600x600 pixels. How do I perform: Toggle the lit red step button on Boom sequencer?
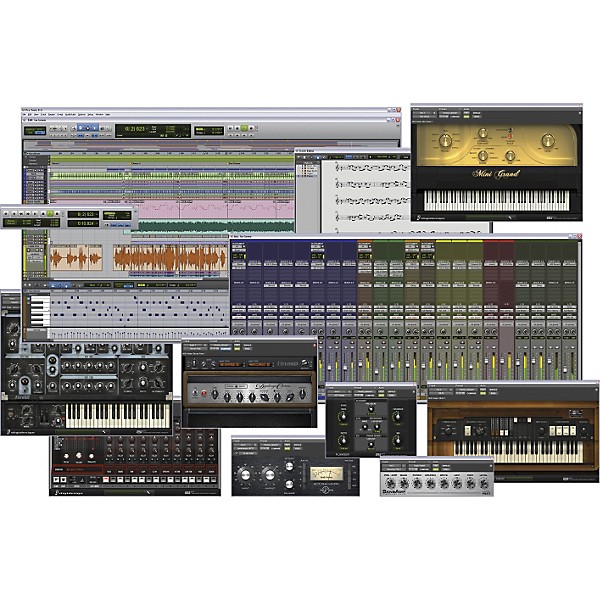tap(107, 479)
